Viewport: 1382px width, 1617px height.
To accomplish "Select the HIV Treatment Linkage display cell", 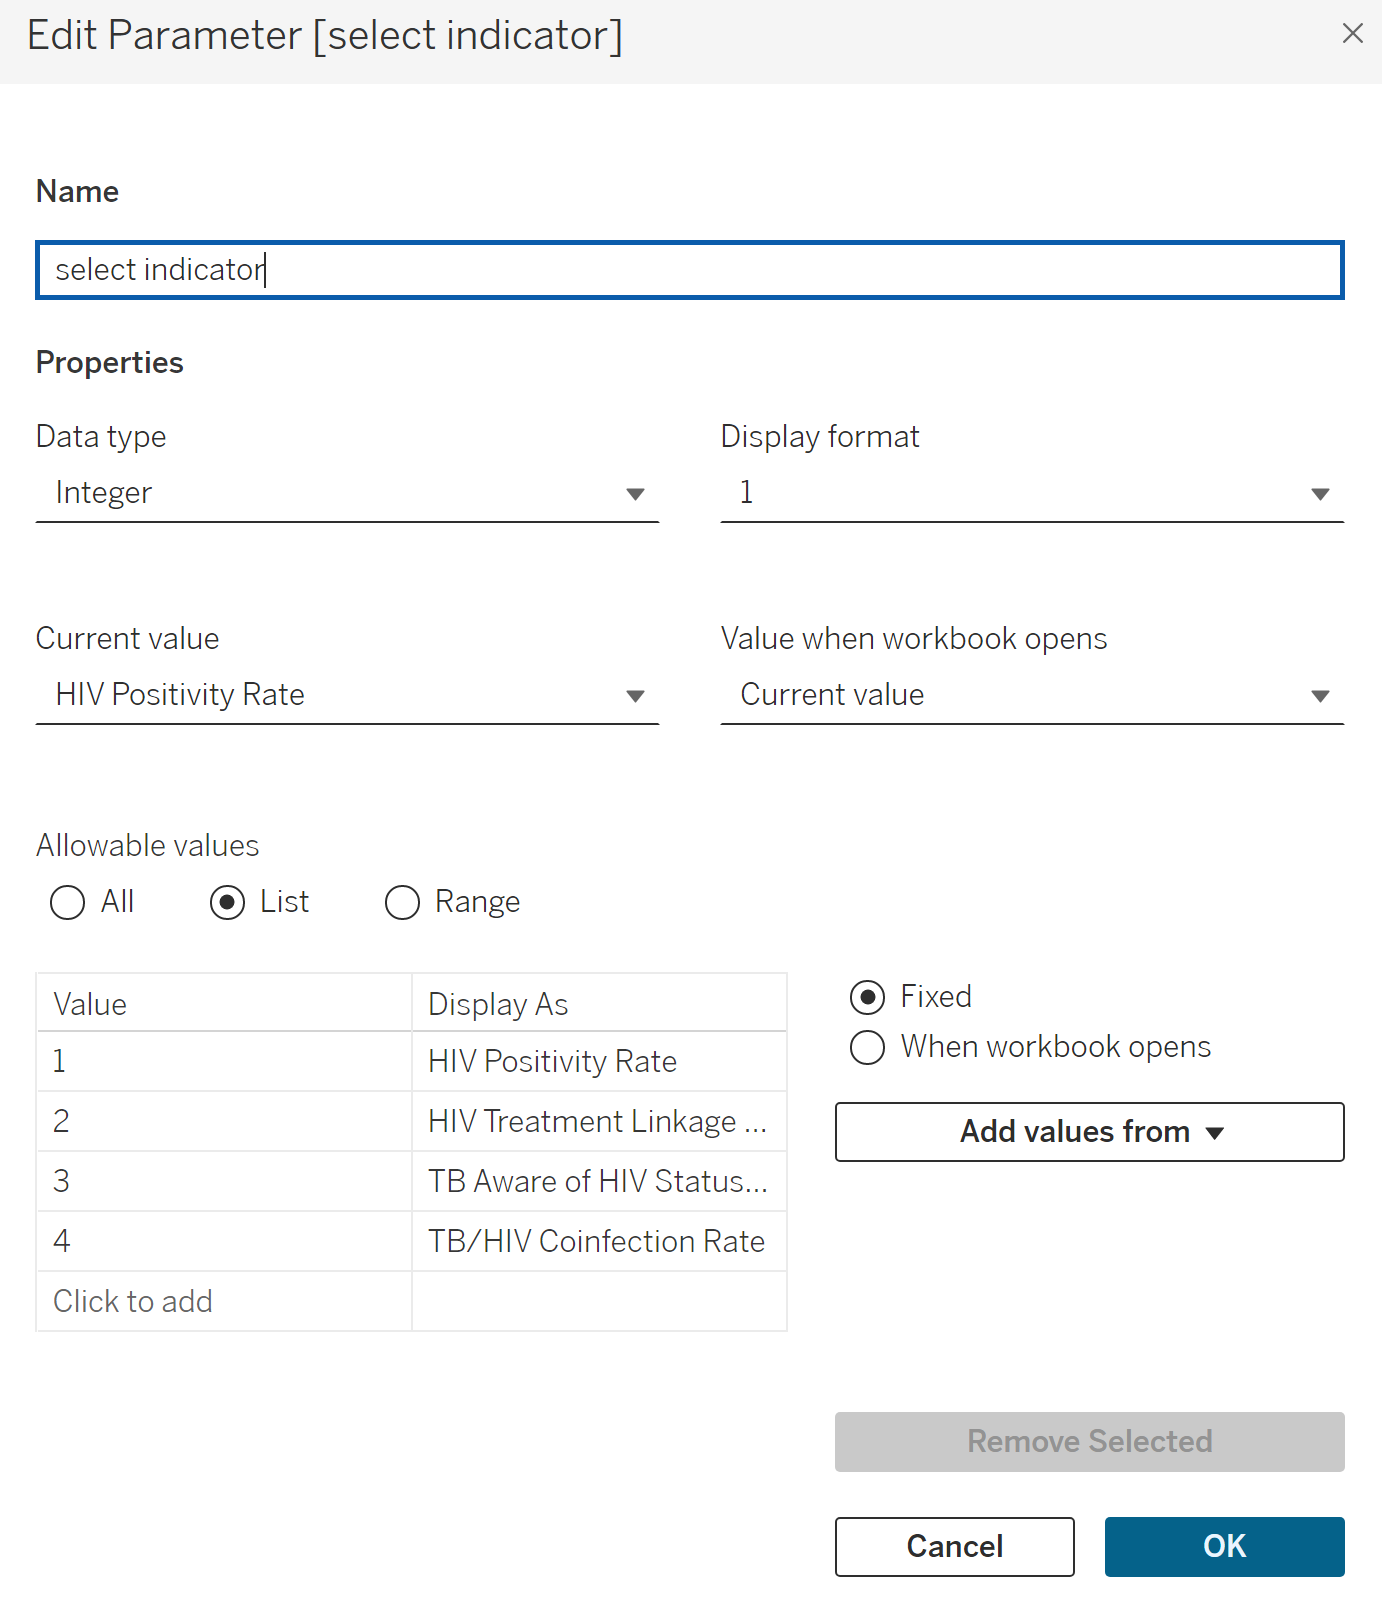I will [599, 1121].
